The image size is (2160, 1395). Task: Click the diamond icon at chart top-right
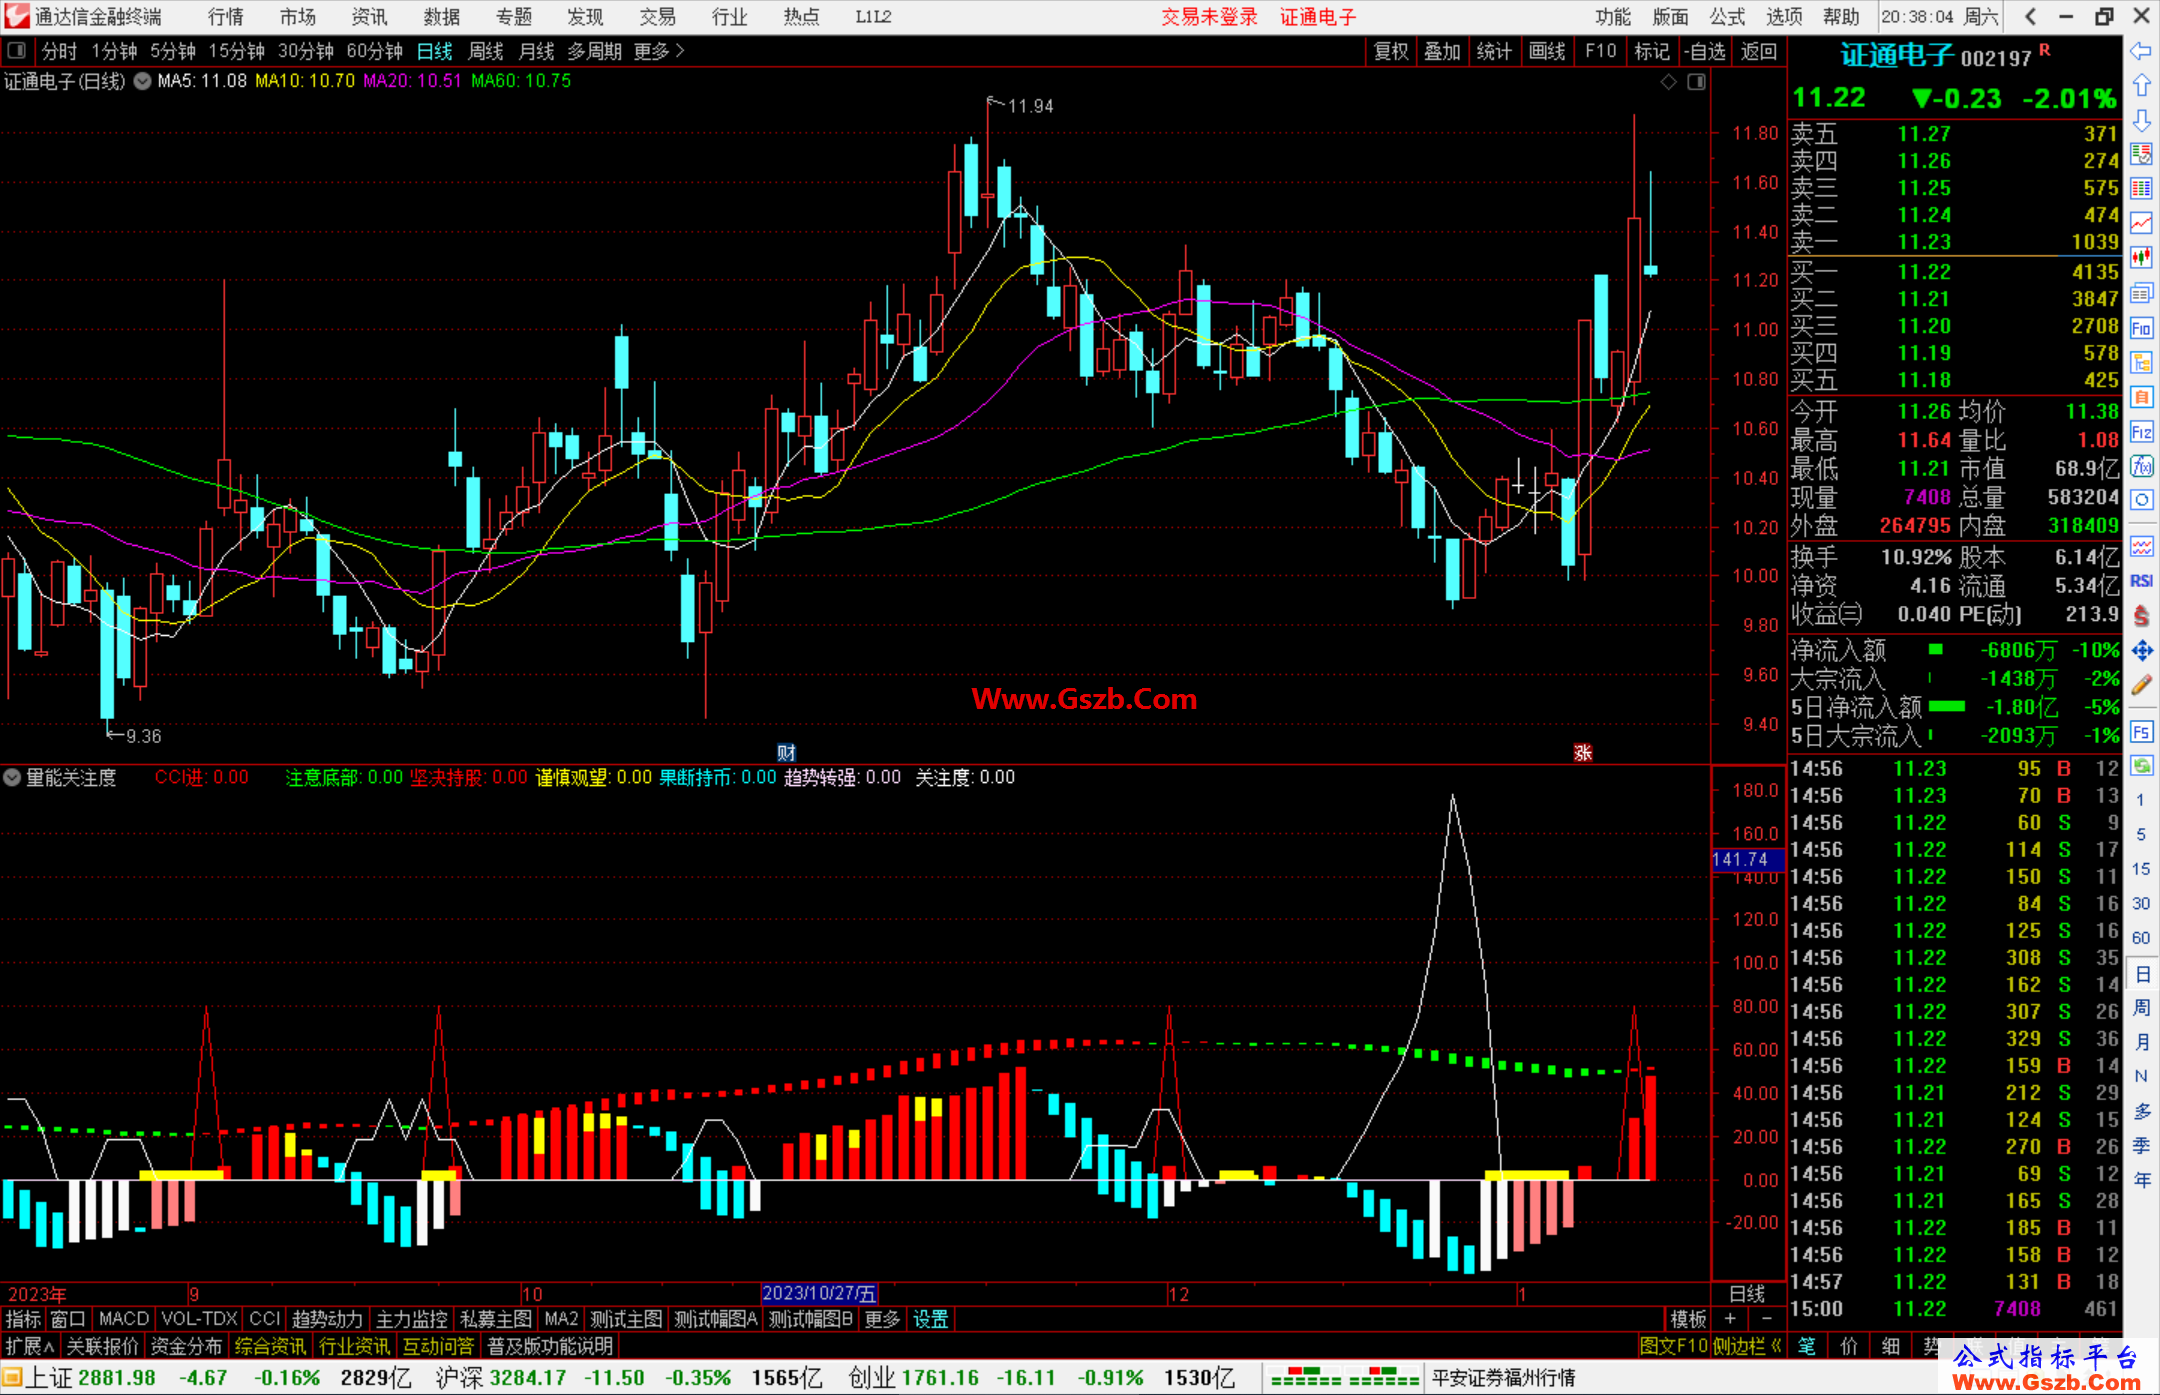pos(1668,82)
